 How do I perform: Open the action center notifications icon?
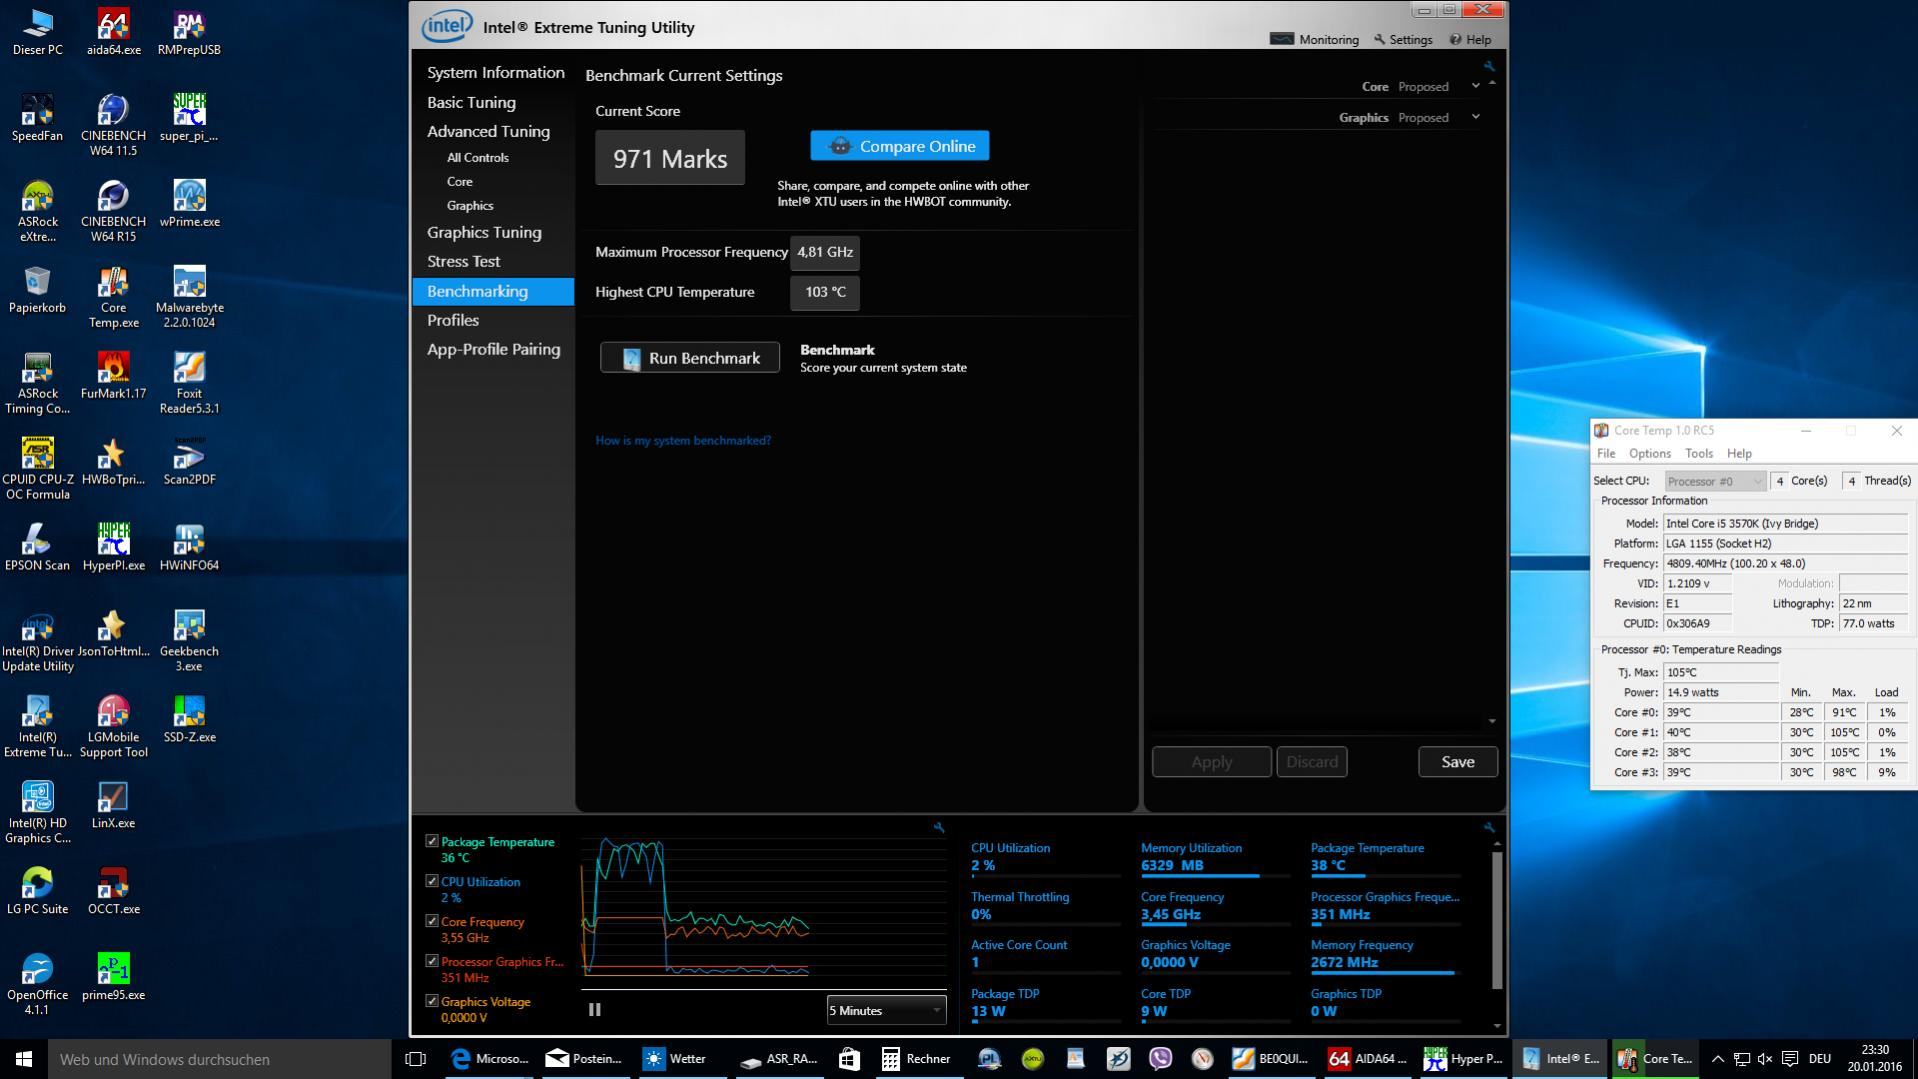(x=1790, y=1058)
